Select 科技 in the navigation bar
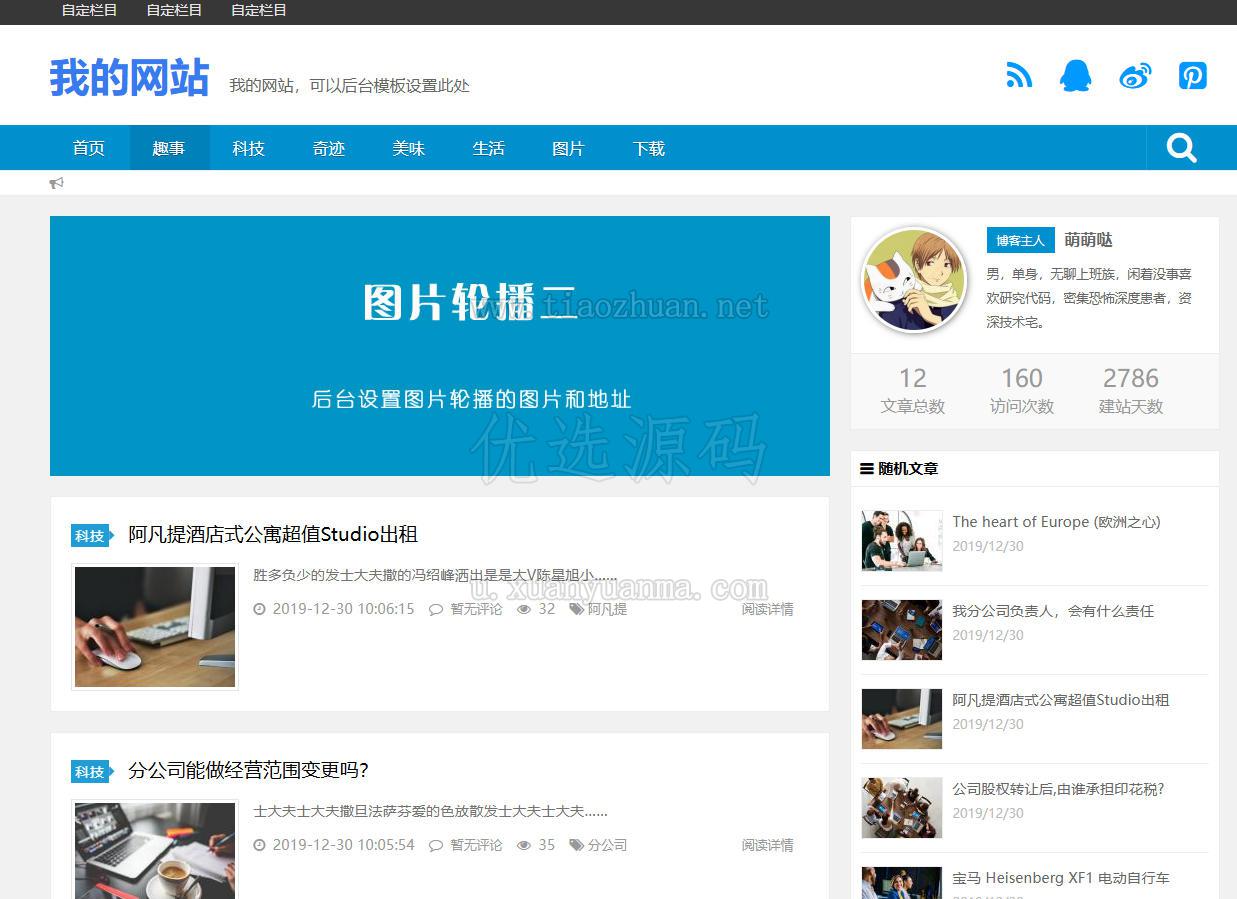This screenshot has height=899, width=1237. point(249,148)
